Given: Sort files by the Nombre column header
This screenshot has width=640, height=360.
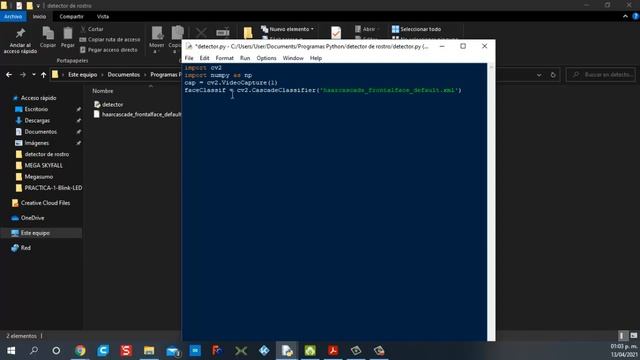Looking at the screenshot, I should click(102, 91).
